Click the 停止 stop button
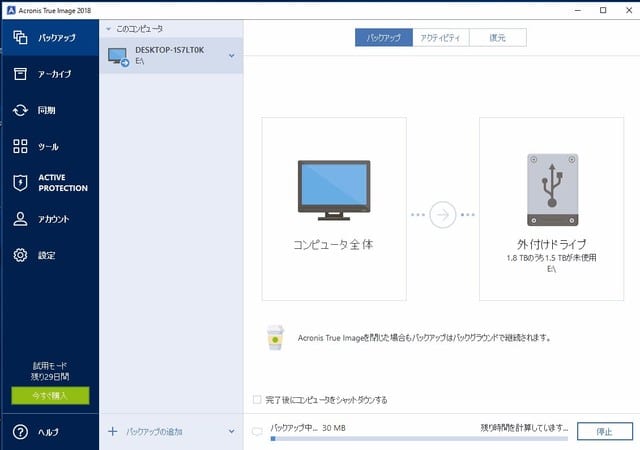Image resolution: width=640 pixels, height=450 pixels. pyautogui.click(x=603, y=432)
